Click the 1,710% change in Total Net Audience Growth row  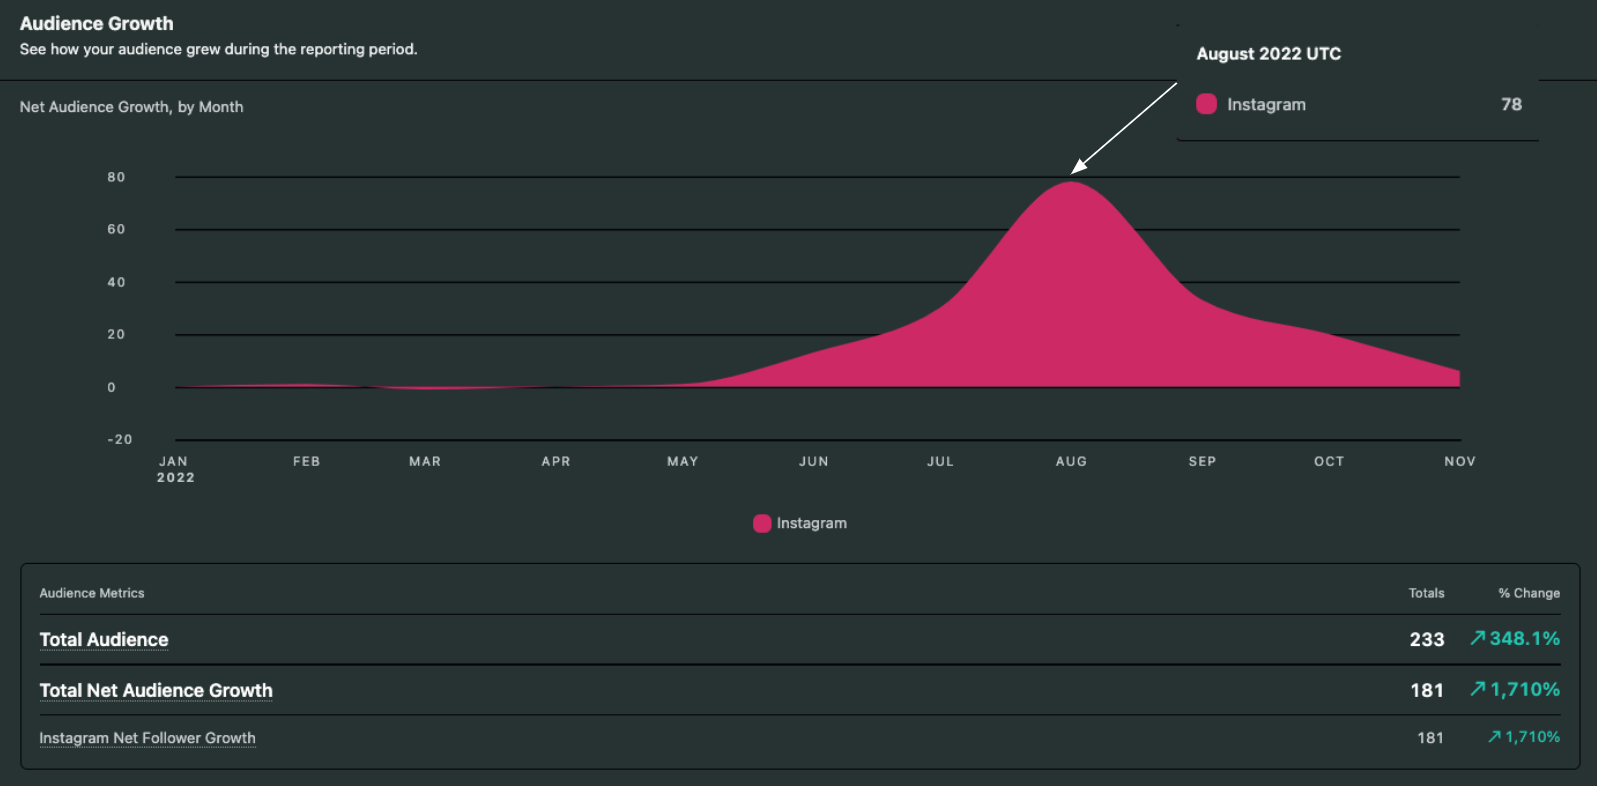pos(1525,689)
